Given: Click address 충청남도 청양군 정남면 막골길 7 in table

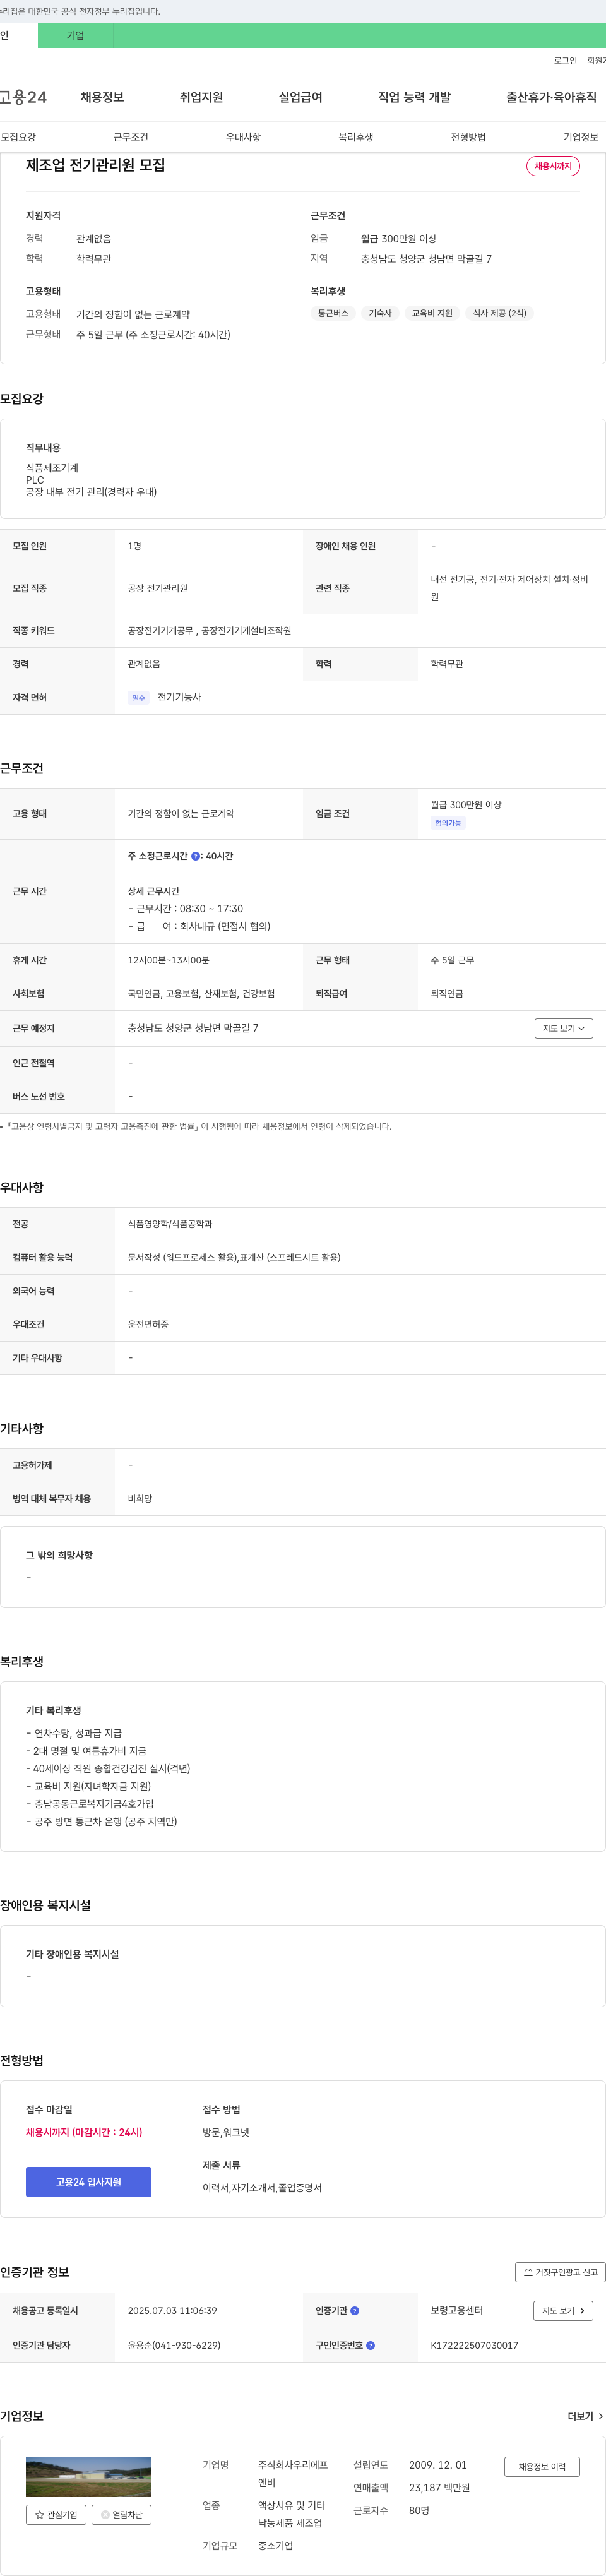Looking at the screenshot, I should click(x=193, y=1028).
